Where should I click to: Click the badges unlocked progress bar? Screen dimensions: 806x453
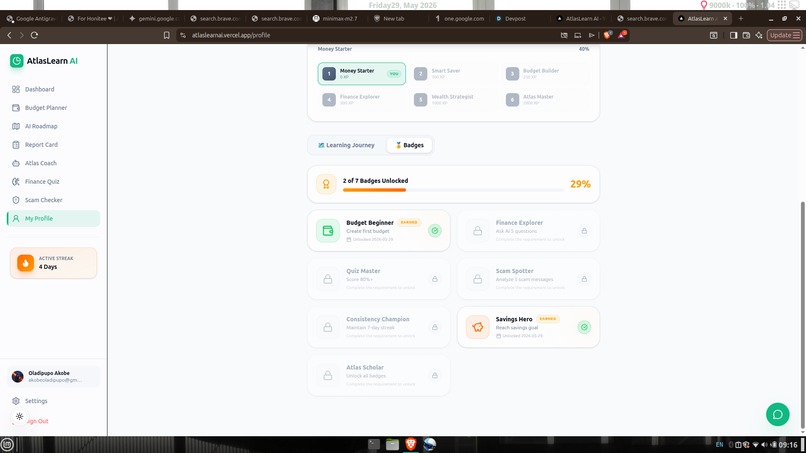[453, 190]
